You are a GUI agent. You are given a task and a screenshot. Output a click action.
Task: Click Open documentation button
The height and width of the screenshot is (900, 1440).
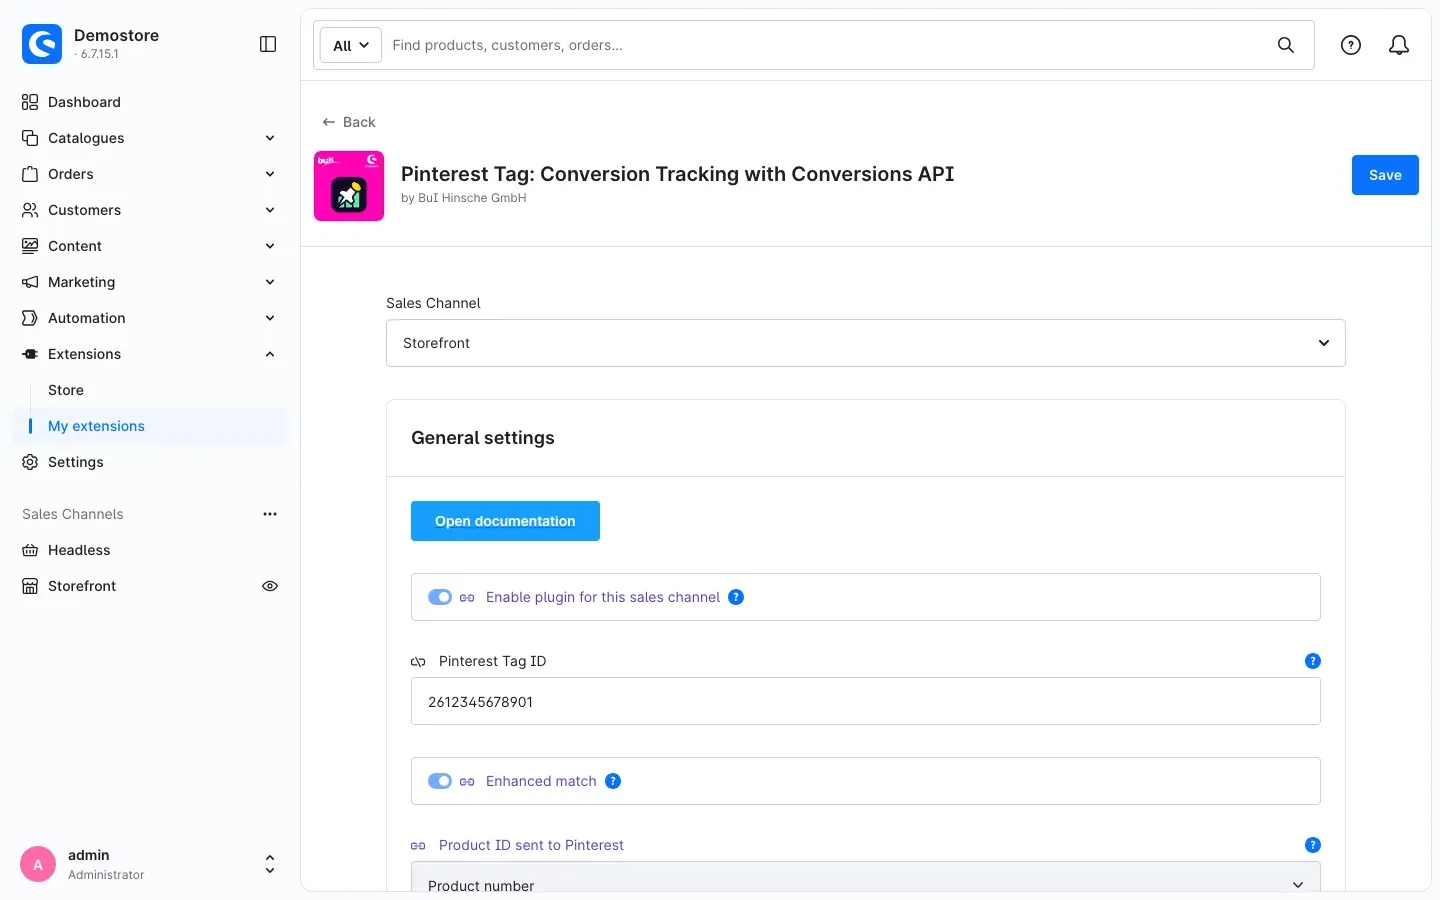[505, 521]
